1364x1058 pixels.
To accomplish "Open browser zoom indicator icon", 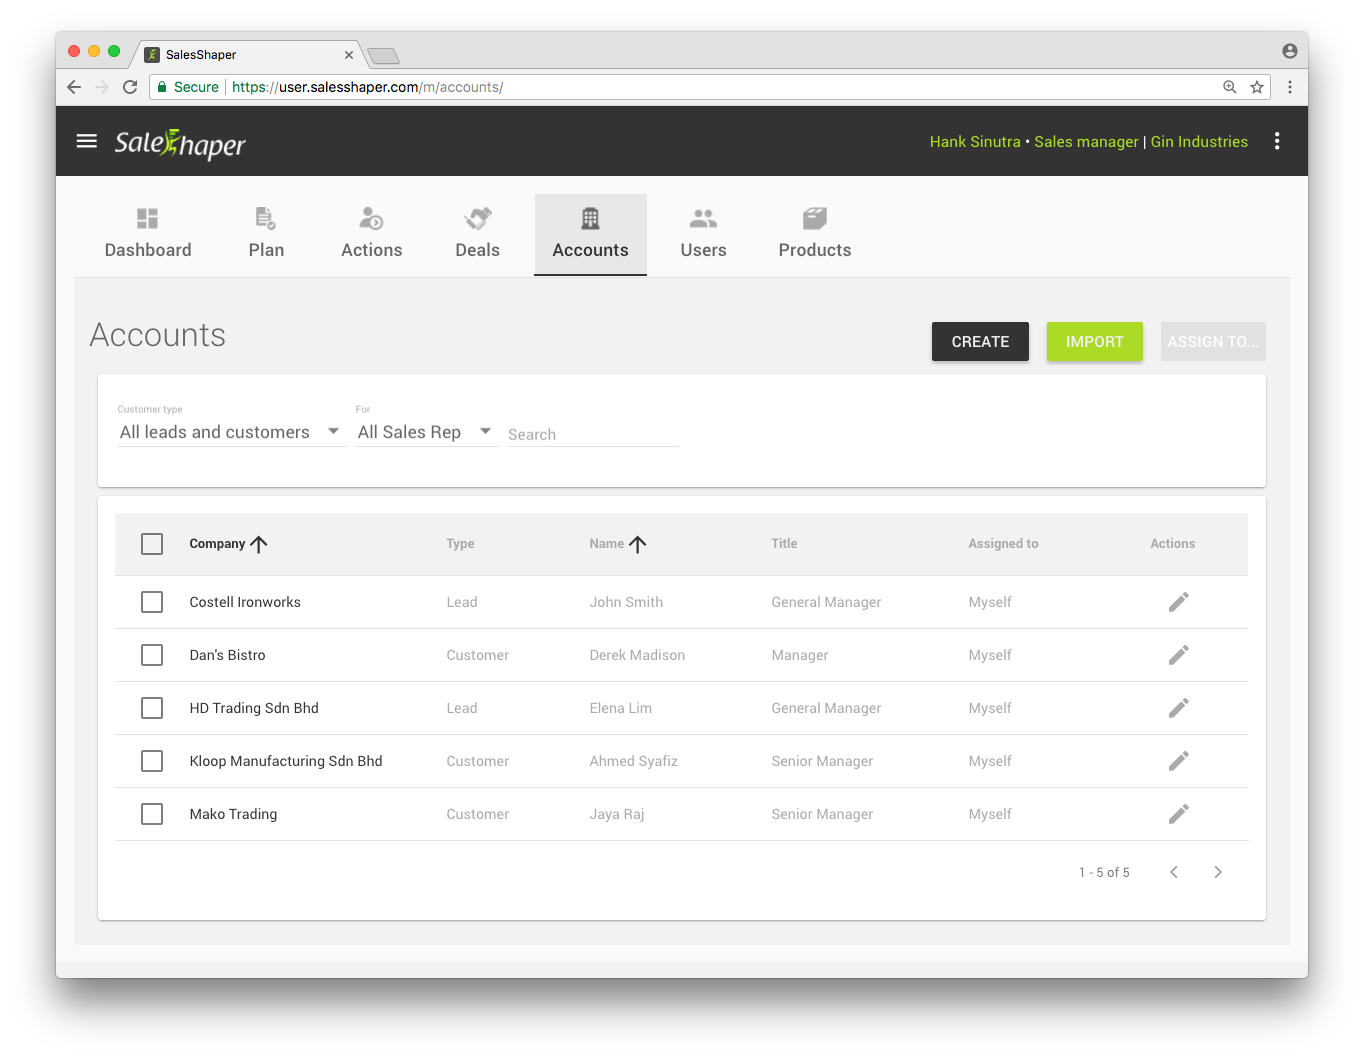I will pos(1230,87).
